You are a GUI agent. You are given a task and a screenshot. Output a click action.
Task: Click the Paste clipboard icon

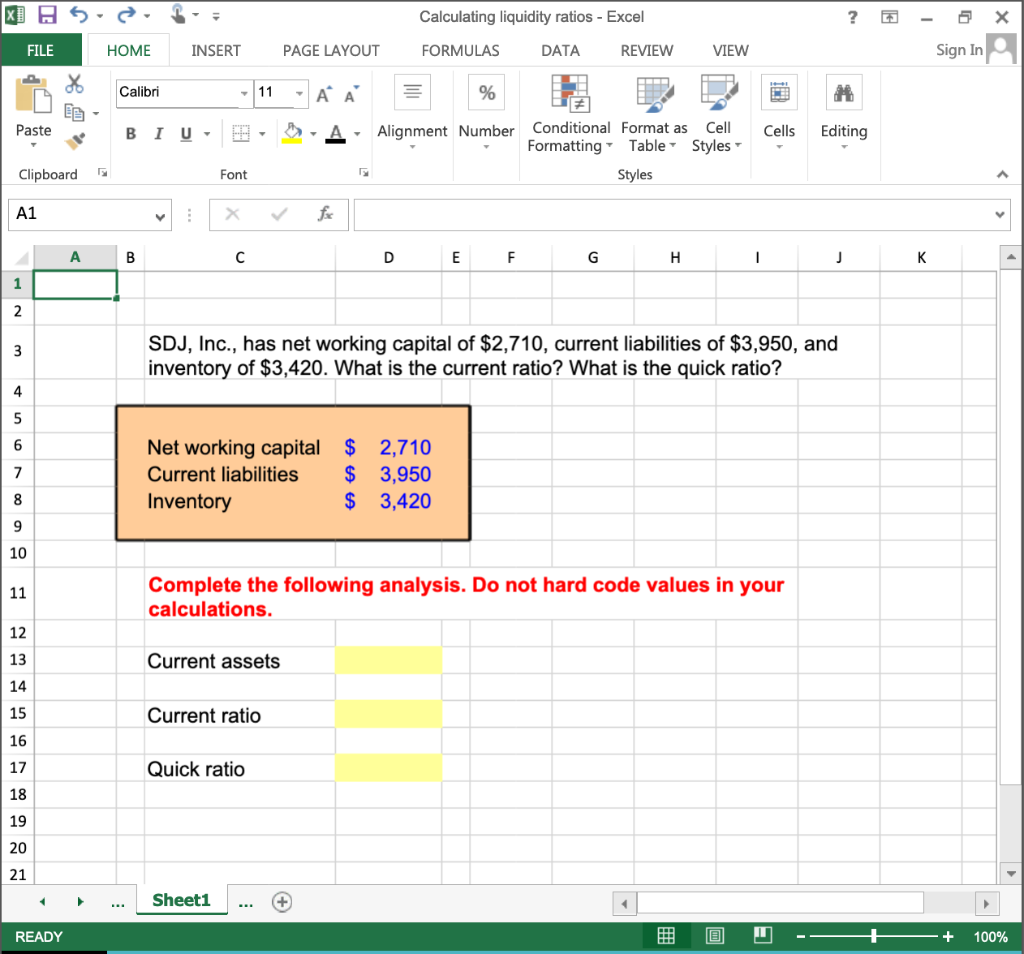point(33,95)
